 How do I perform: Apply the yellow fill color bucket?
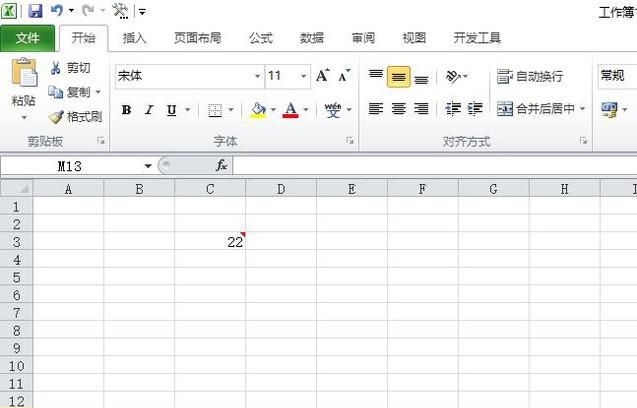pyautogui.click(x=258, y=110)
